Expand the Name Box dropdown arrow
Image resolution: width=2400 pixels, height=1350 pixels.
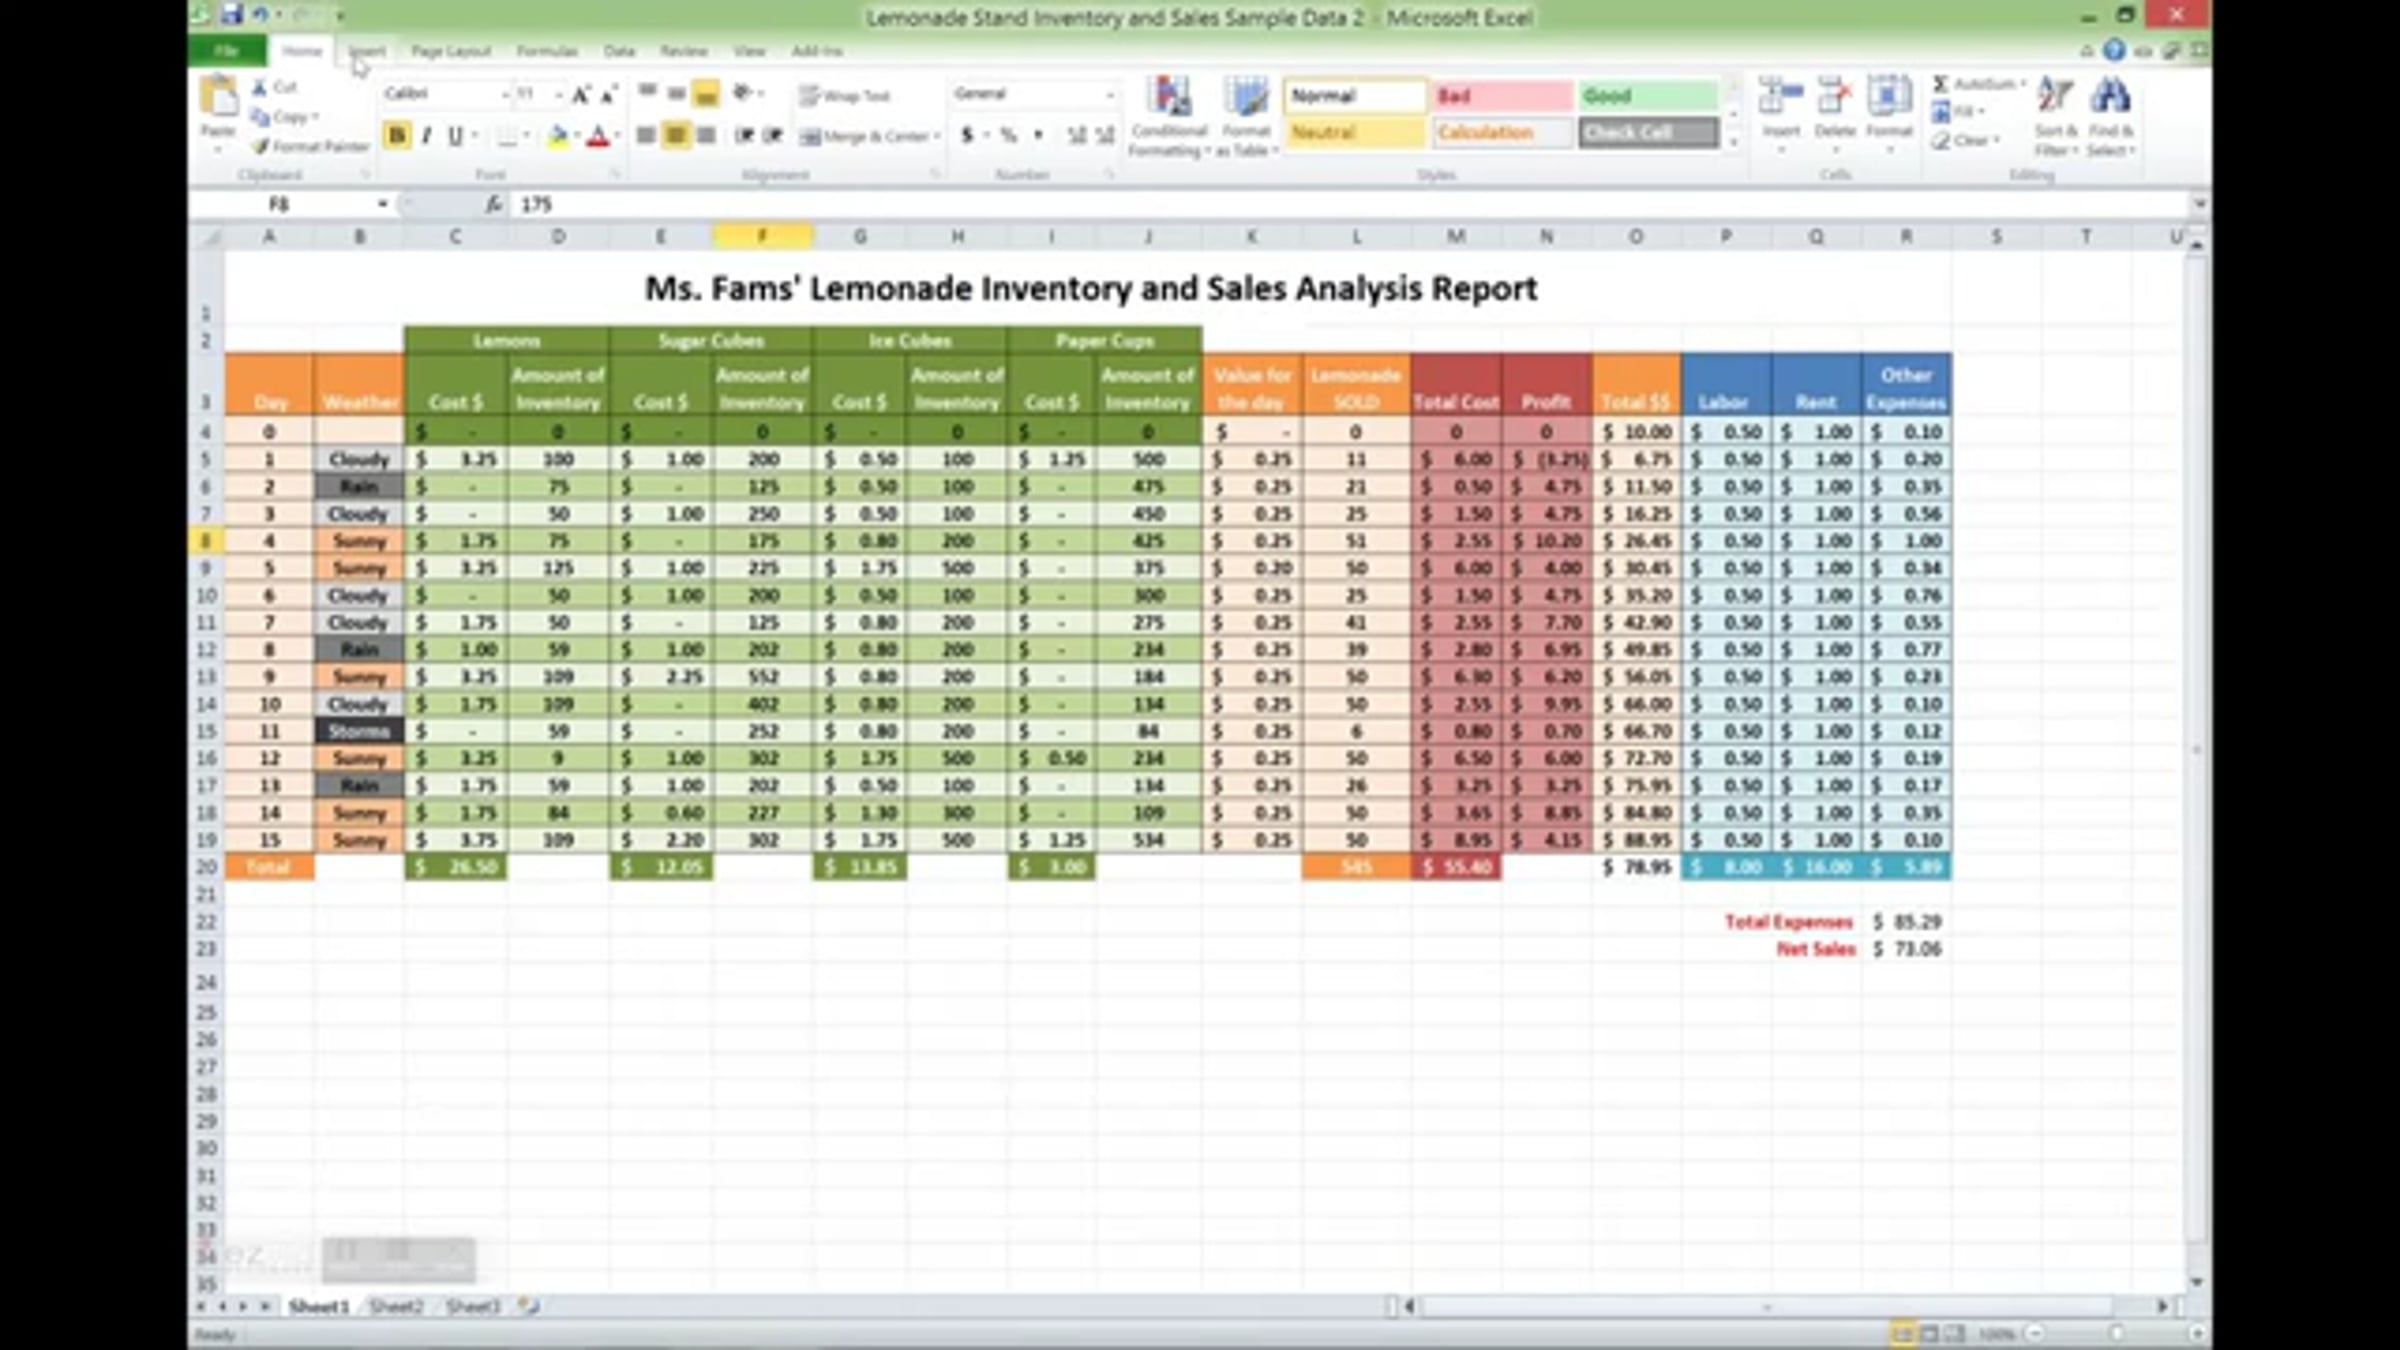[x=382, y=204]
